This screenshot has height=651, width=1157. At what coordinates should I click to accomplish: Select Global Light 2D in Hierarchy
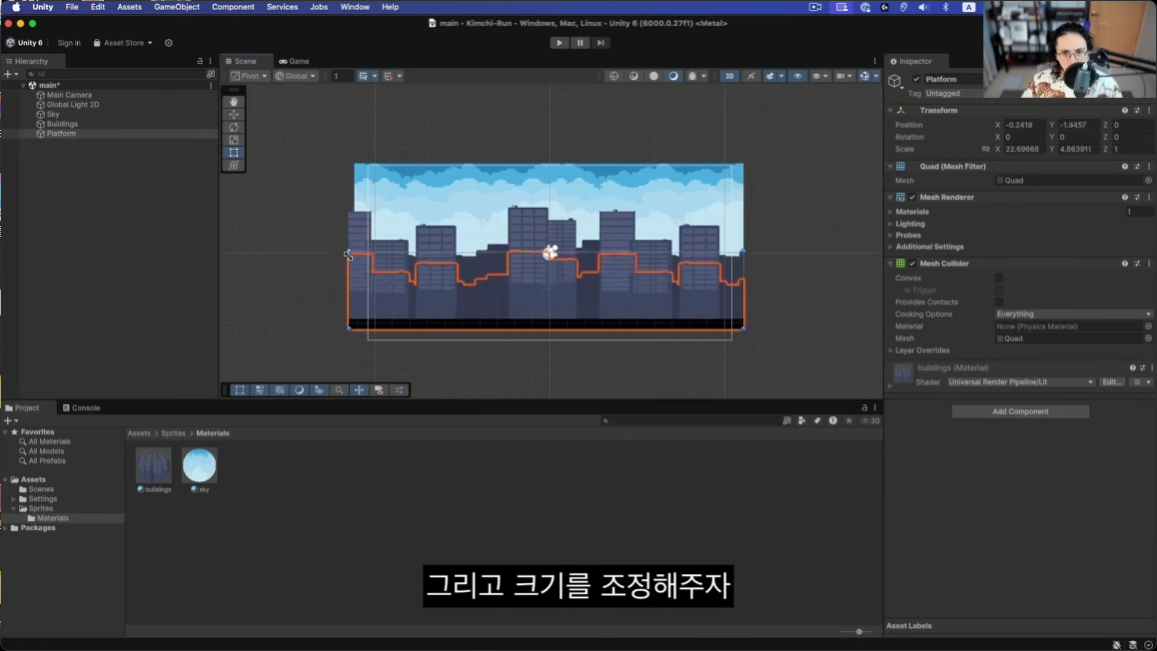[73, 105]
